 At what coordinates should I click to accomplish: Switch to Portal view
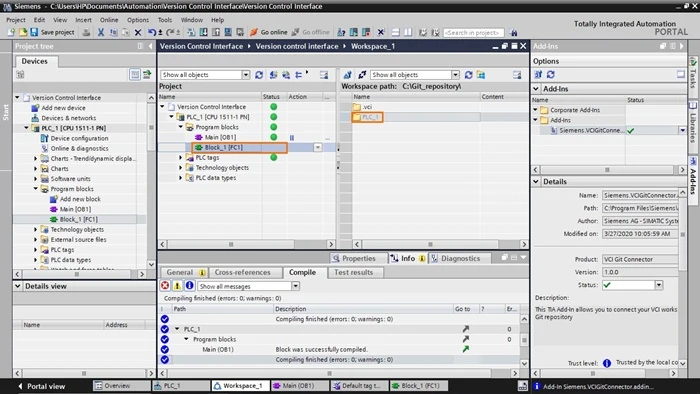(42, 386)
